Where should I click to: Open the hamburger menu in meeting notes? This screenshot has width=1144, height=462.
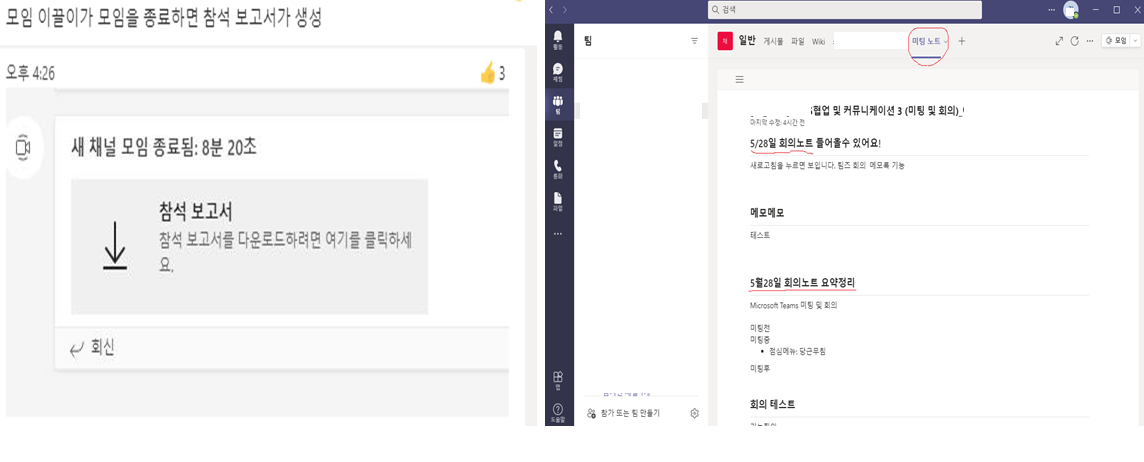click(739, 80)
